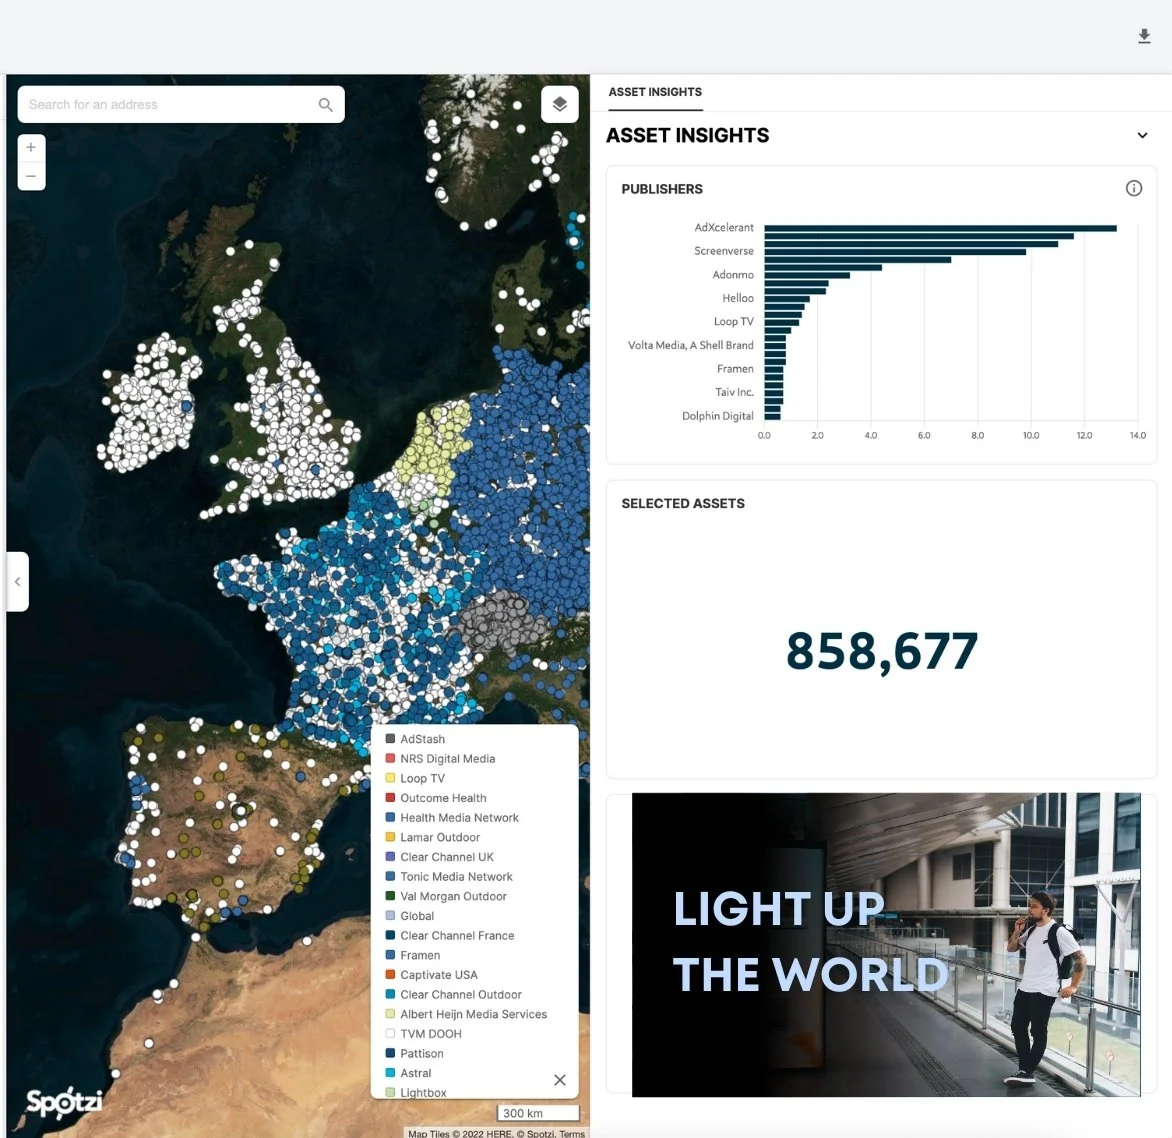This screenshot has height=1138, width=1172.
Task: Click the Helloo chart label
Action: pyautogui.click(x=738, y=298)
